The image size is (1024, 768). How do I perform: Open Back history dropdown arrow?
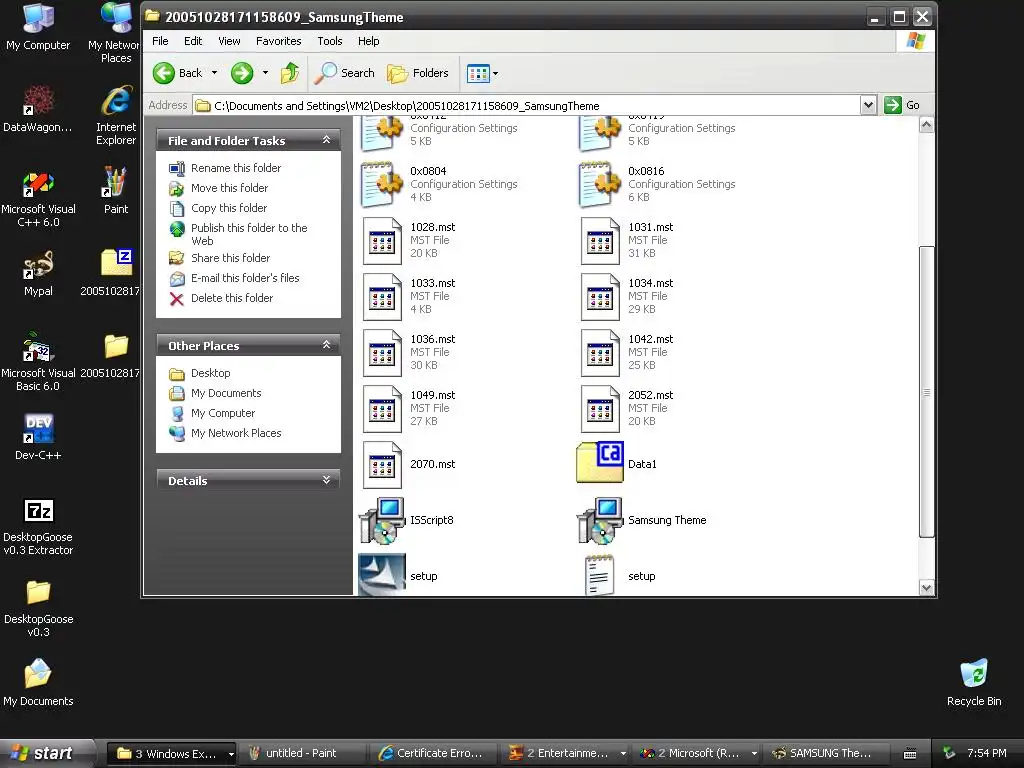click(x=214, y=73)
